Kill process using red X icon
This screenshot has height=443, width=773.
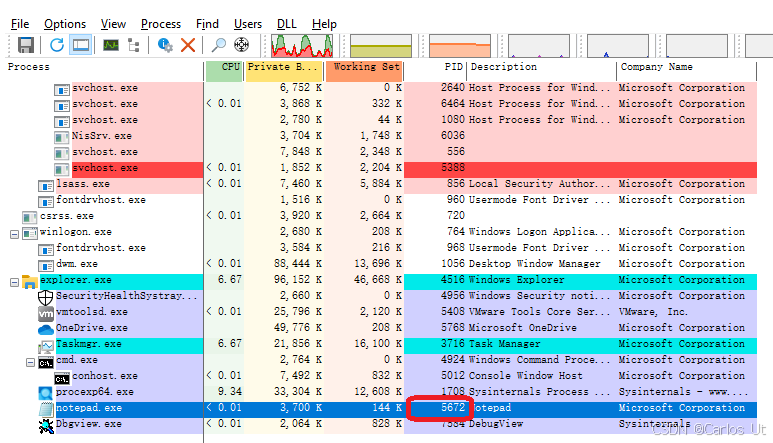coord(188,45)
